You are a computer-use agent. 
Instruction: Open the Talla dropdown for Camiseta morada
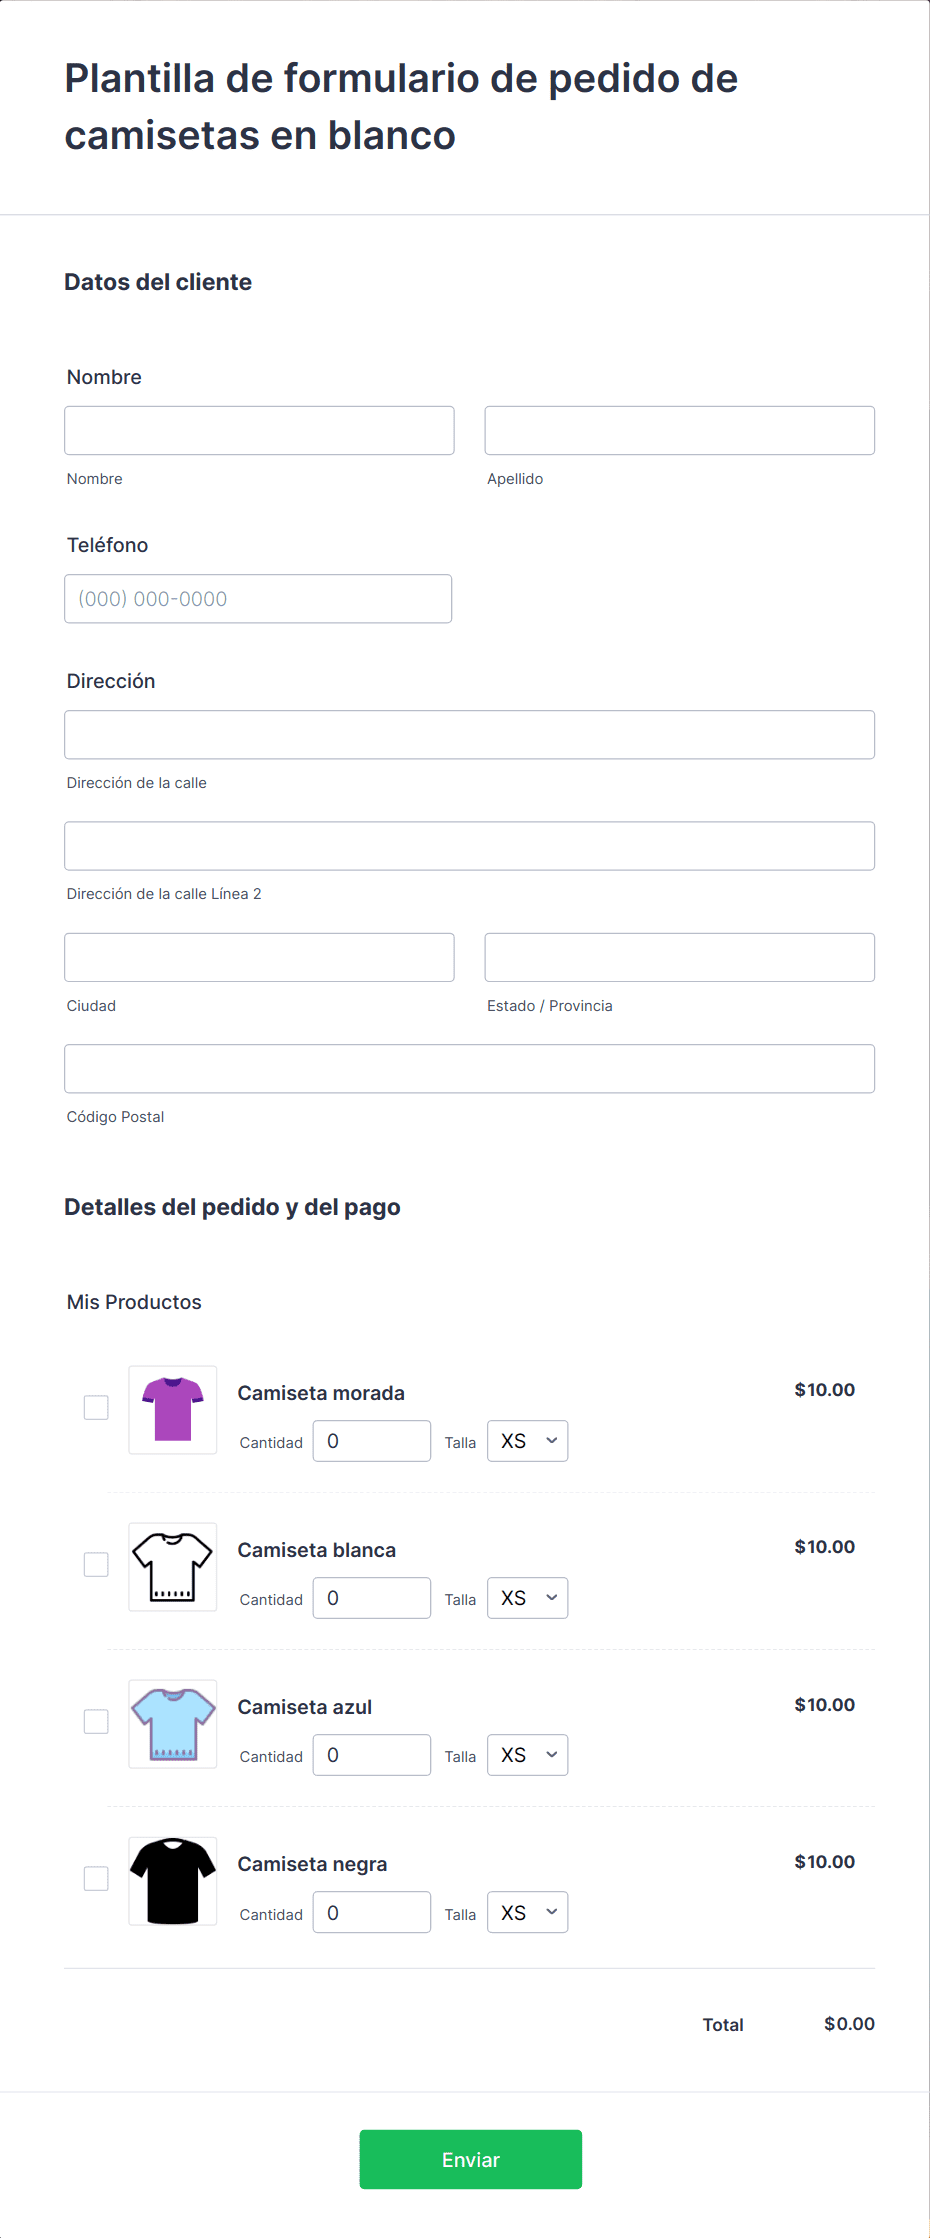[527, 1441]
